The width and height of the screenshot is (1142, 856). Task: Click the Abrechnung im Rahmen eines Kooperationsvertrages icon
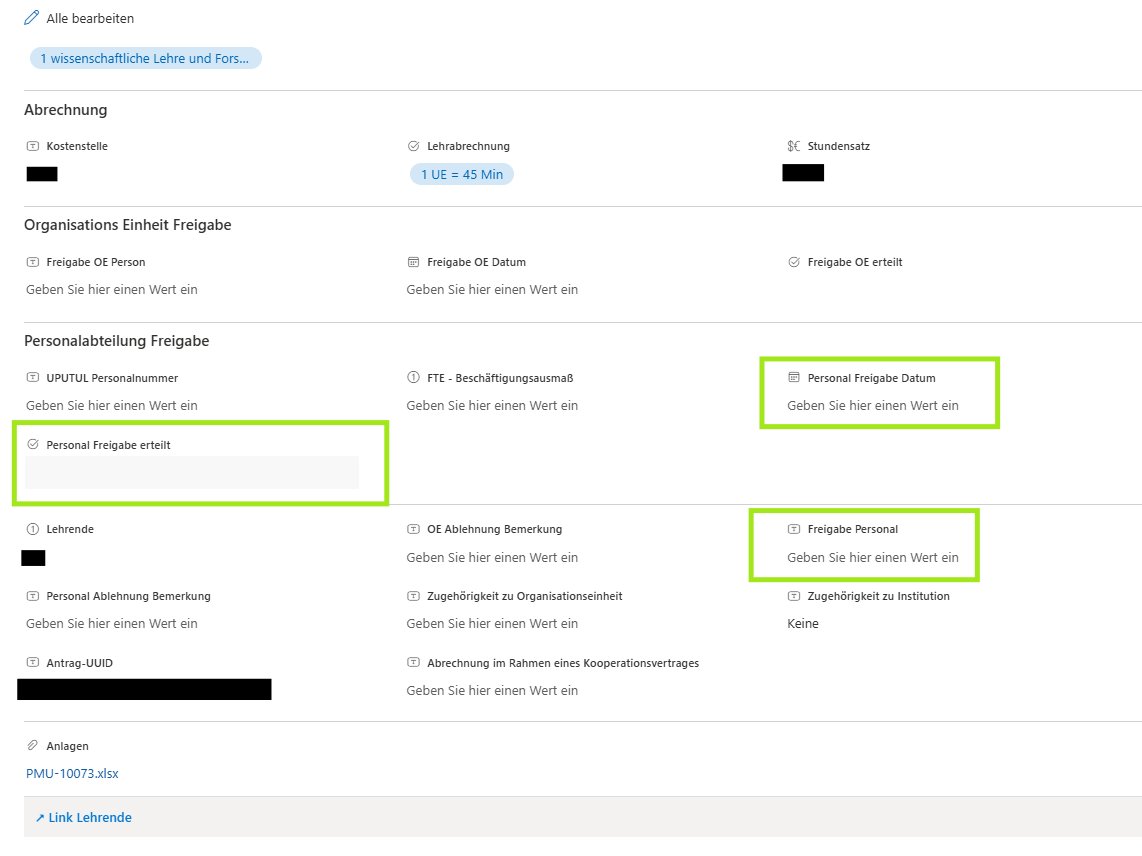(x=414, y=662)
